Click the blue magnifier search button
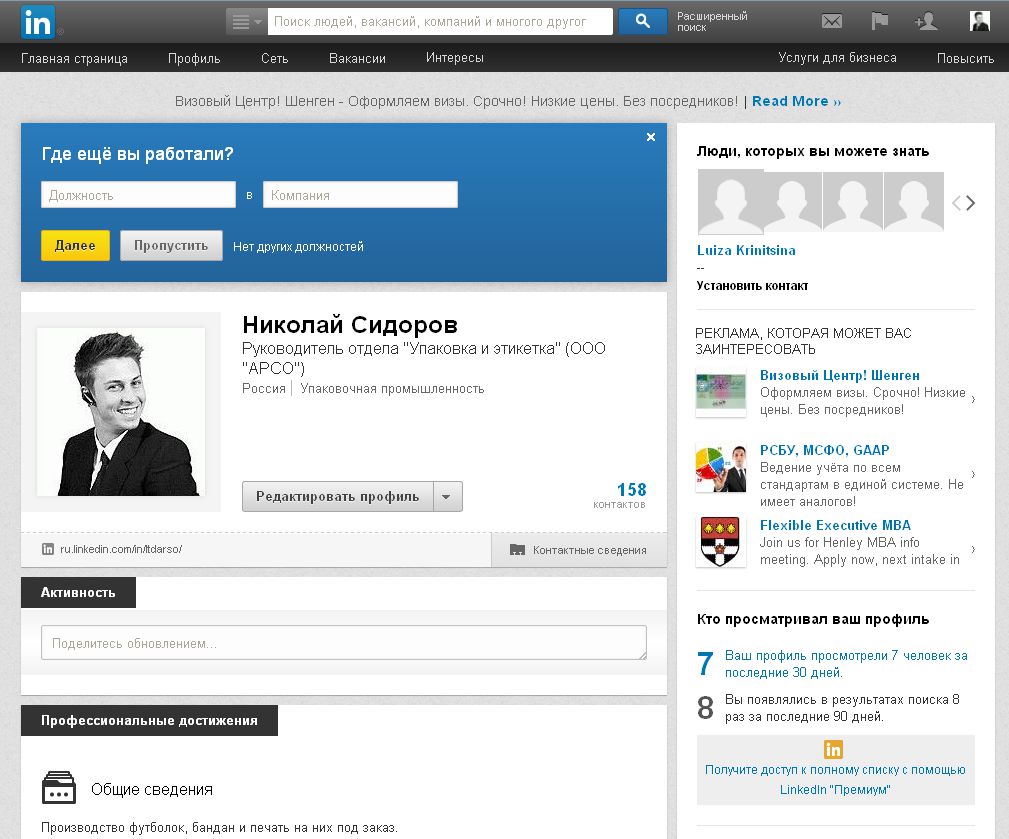This screenshot has height=839, width=1009. pyautogui.click(x=642, y=21)
